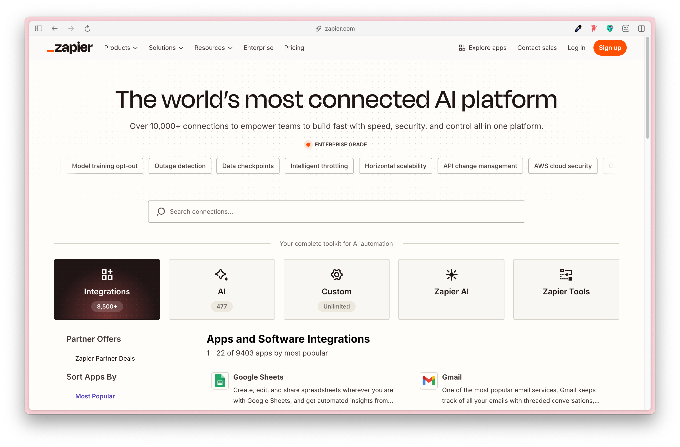
Task: Select the Intelligent throttling chip
Action: click(x=319, y=166)
